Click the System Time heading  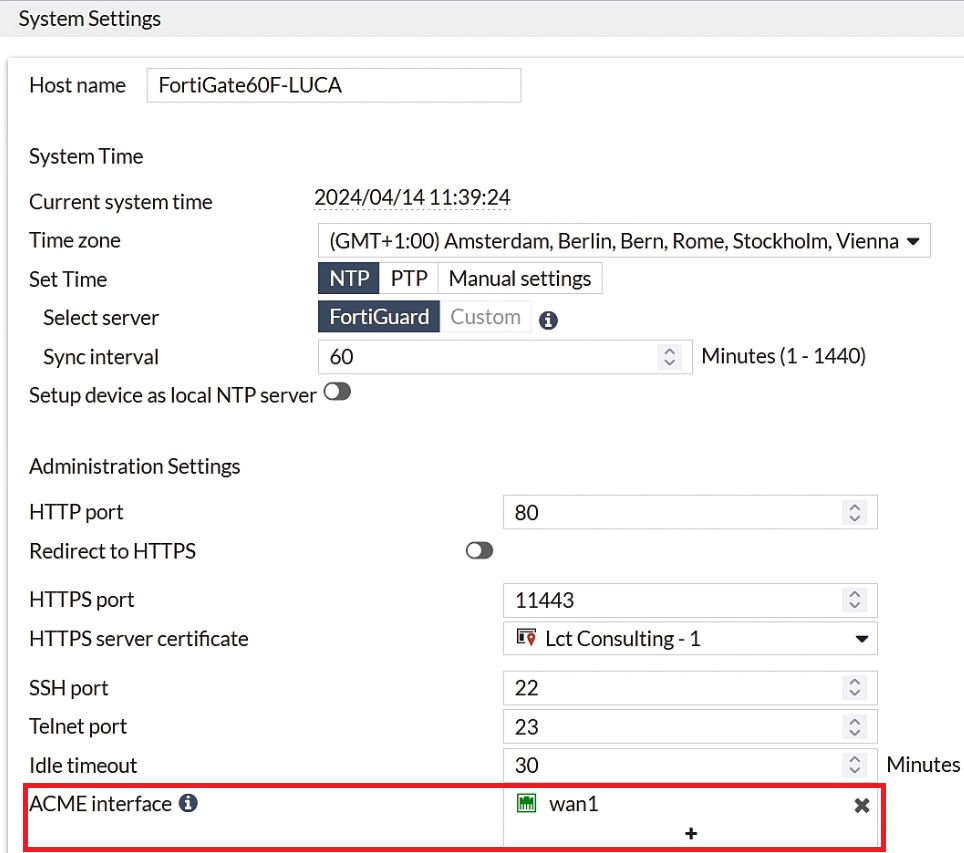[x=86, y=156]
